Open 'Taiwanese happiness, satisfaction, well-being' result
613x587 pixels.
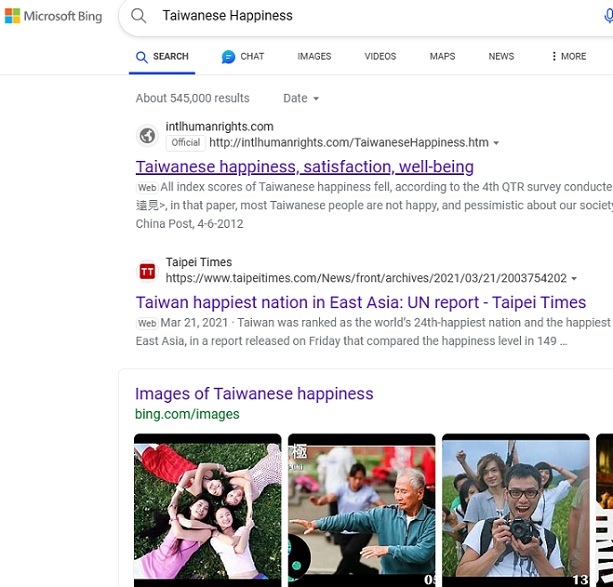coord(304,167)
